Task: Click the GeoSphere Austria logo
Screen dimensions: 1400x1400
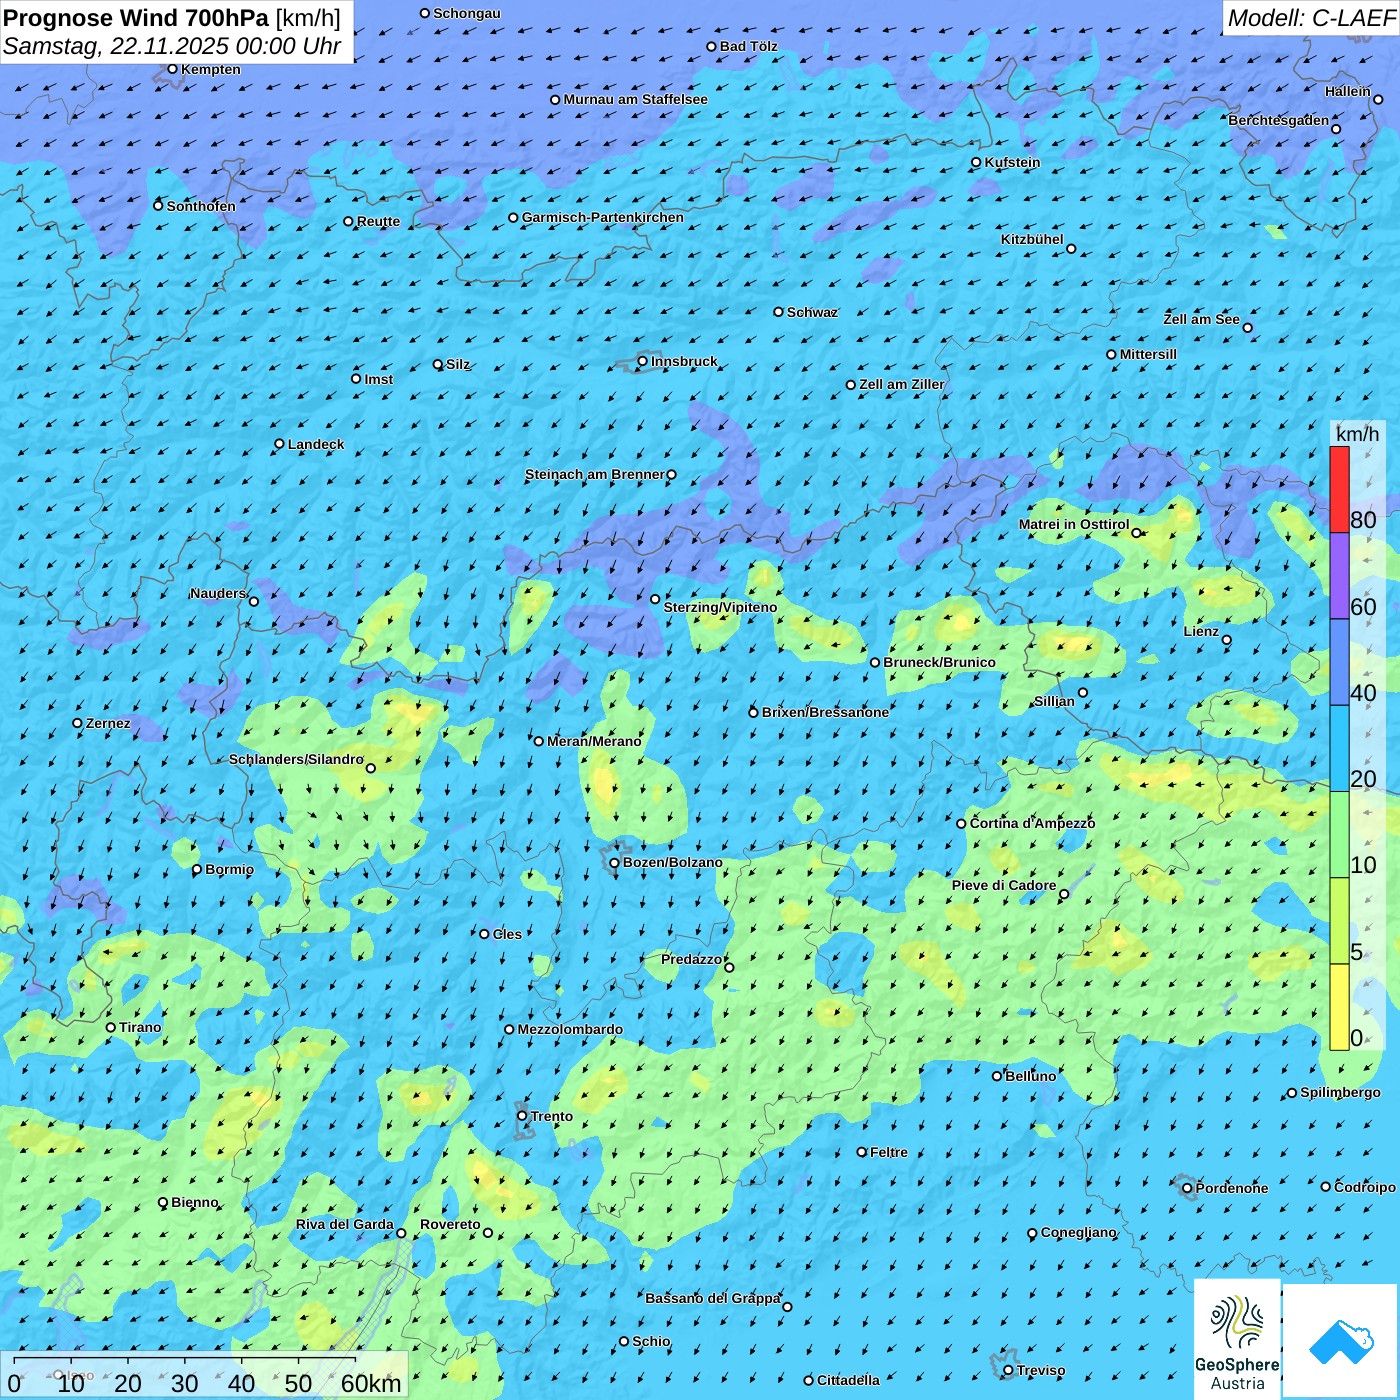Action: pyautogui.click(x=1237, y=1339)
